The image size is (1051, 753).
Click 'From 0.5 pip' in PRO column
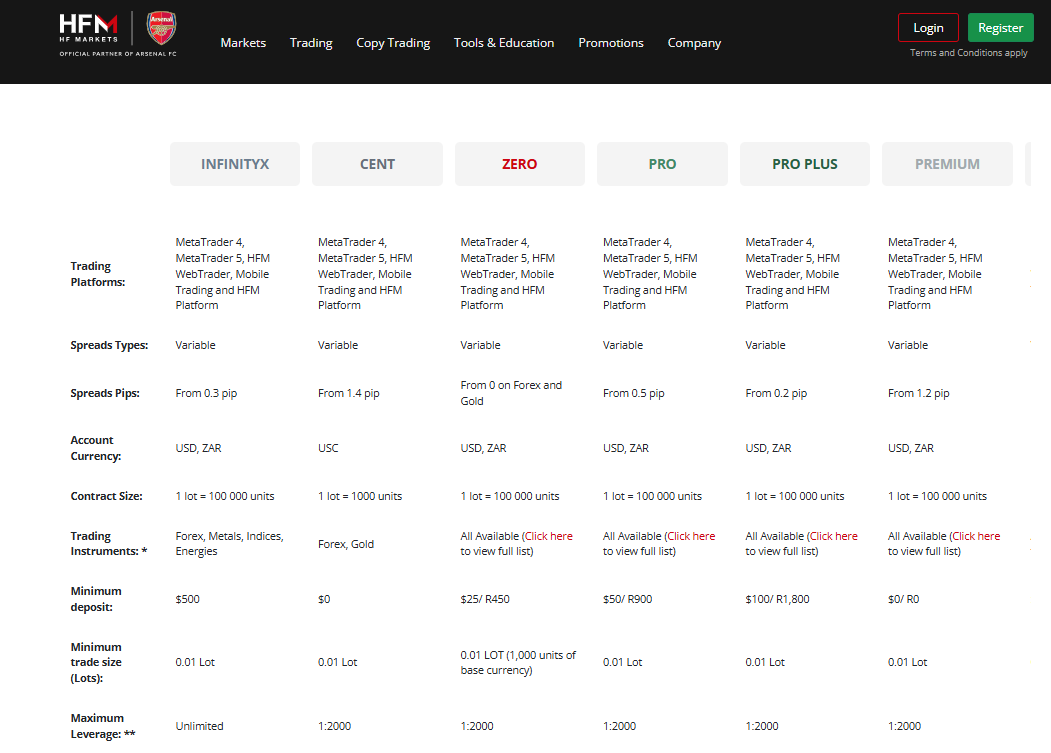[633, 394]
